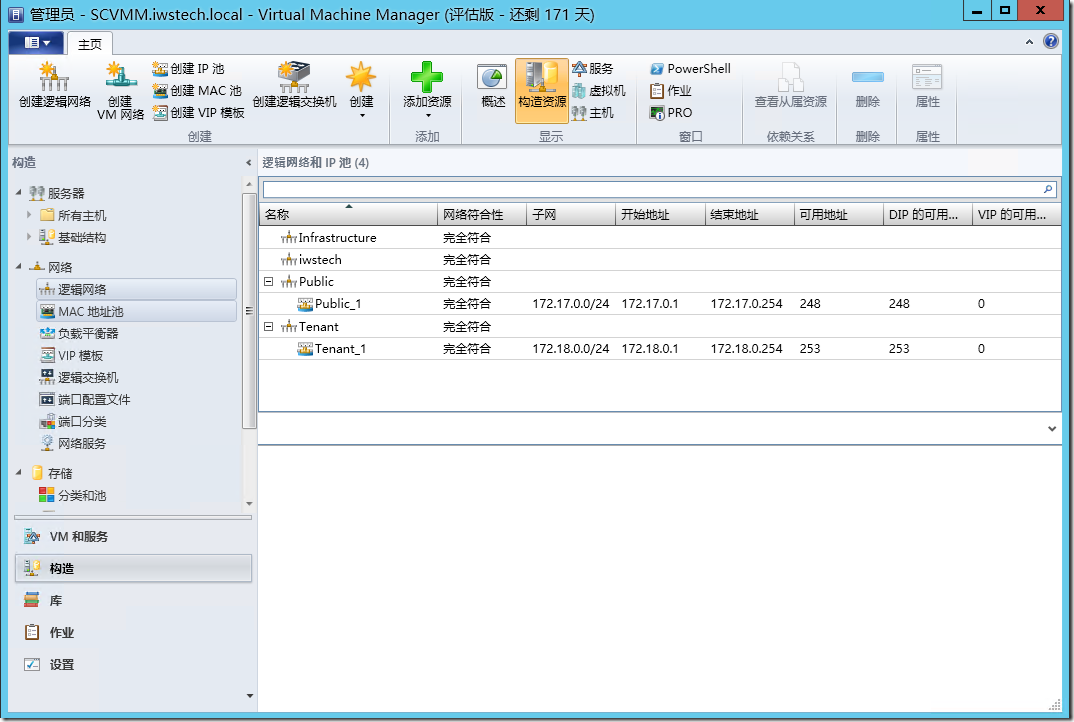Open the application file menu dropdown
This screenshot has width=1074, height=722.
pos(37,42)
